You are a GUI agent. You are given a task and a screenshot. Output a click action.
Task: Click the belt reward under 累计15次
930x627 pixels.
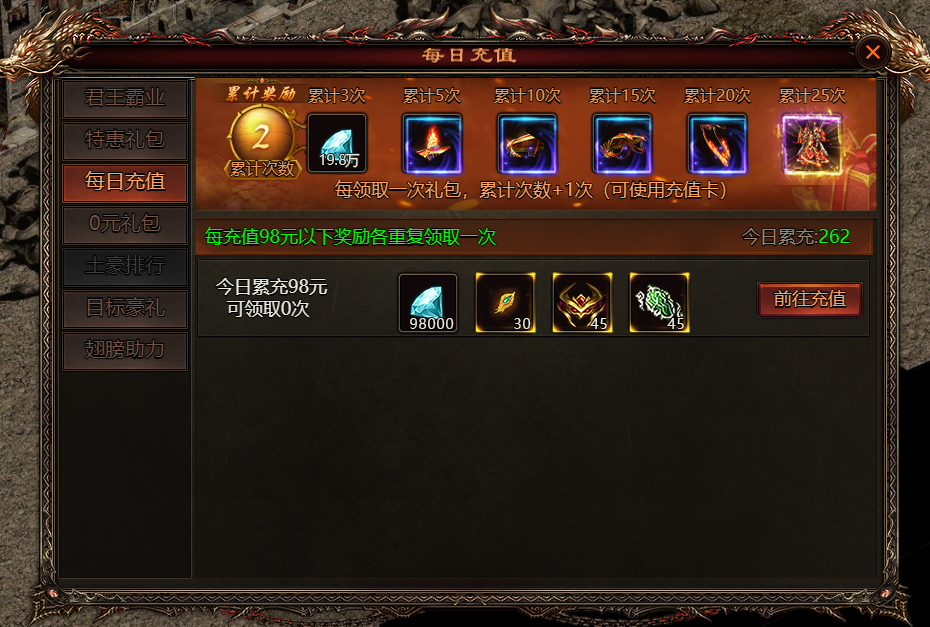point(622,143)
